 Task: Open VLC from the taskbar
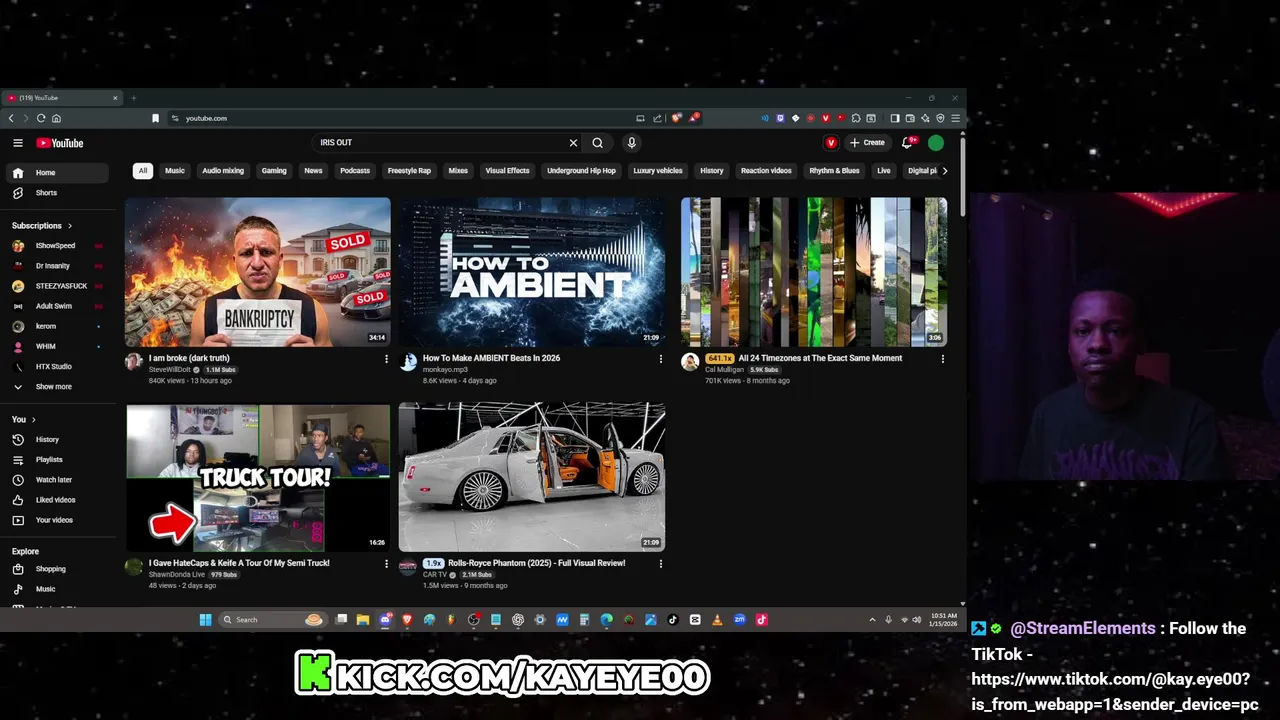click(x=717, y=620)
